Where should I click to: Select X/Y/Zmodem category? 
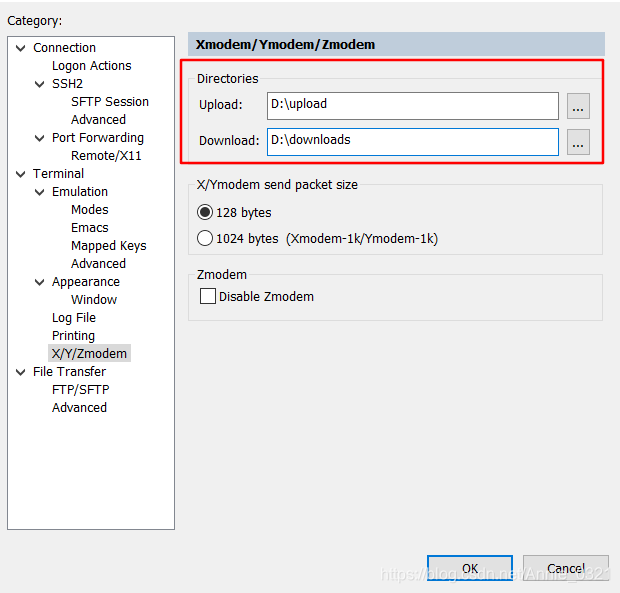pos(89,353)
